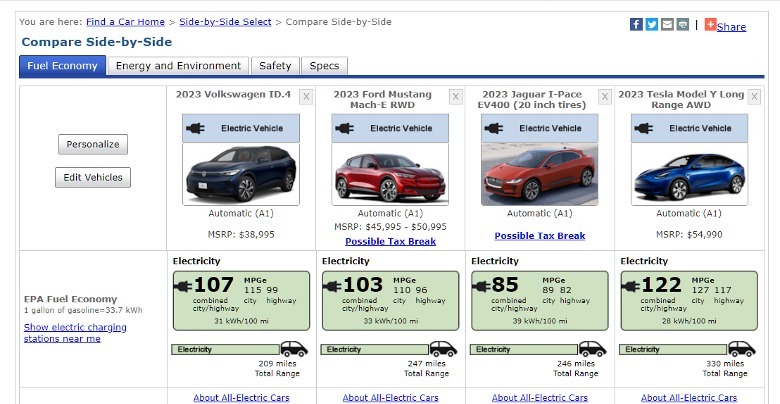Click the orange Jaguar I-Pace photo
This screenshot has height=404, width=780.
pyautogui.click(x=540, y=174)
